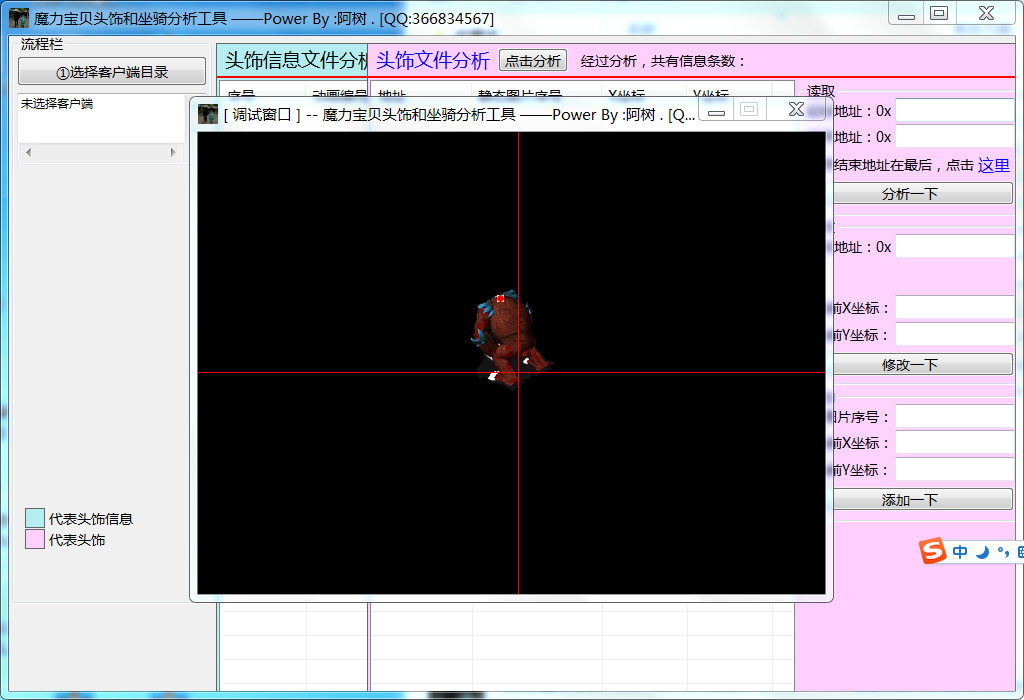Click the 修改一下 button
Screen dimensions: 1024x700
[x=909, y=365]
